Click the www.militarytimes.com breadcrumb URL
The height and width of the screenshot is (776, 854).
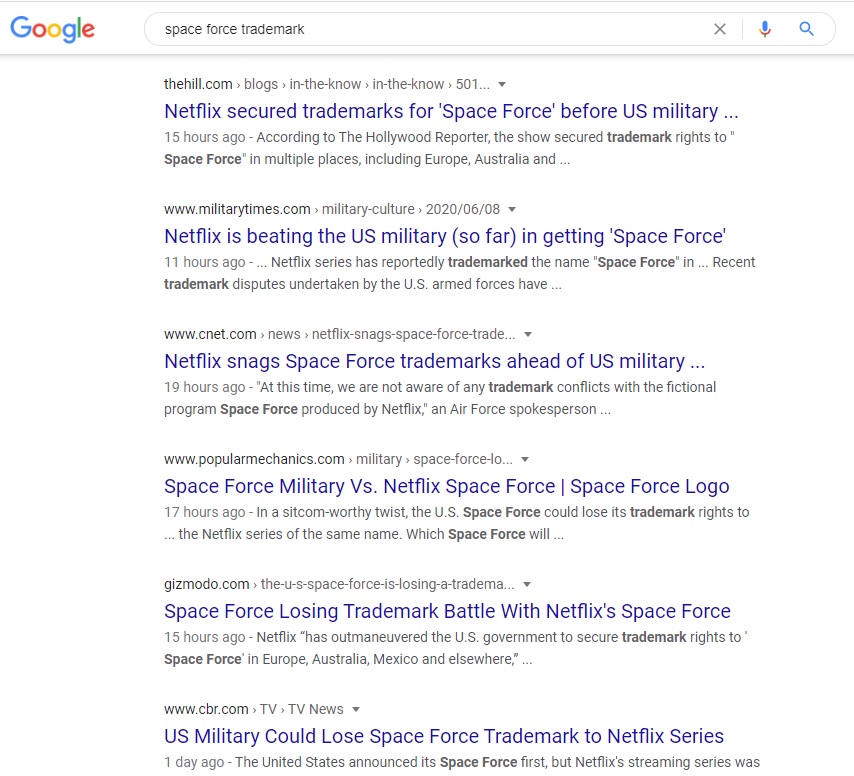coord(332,209)
